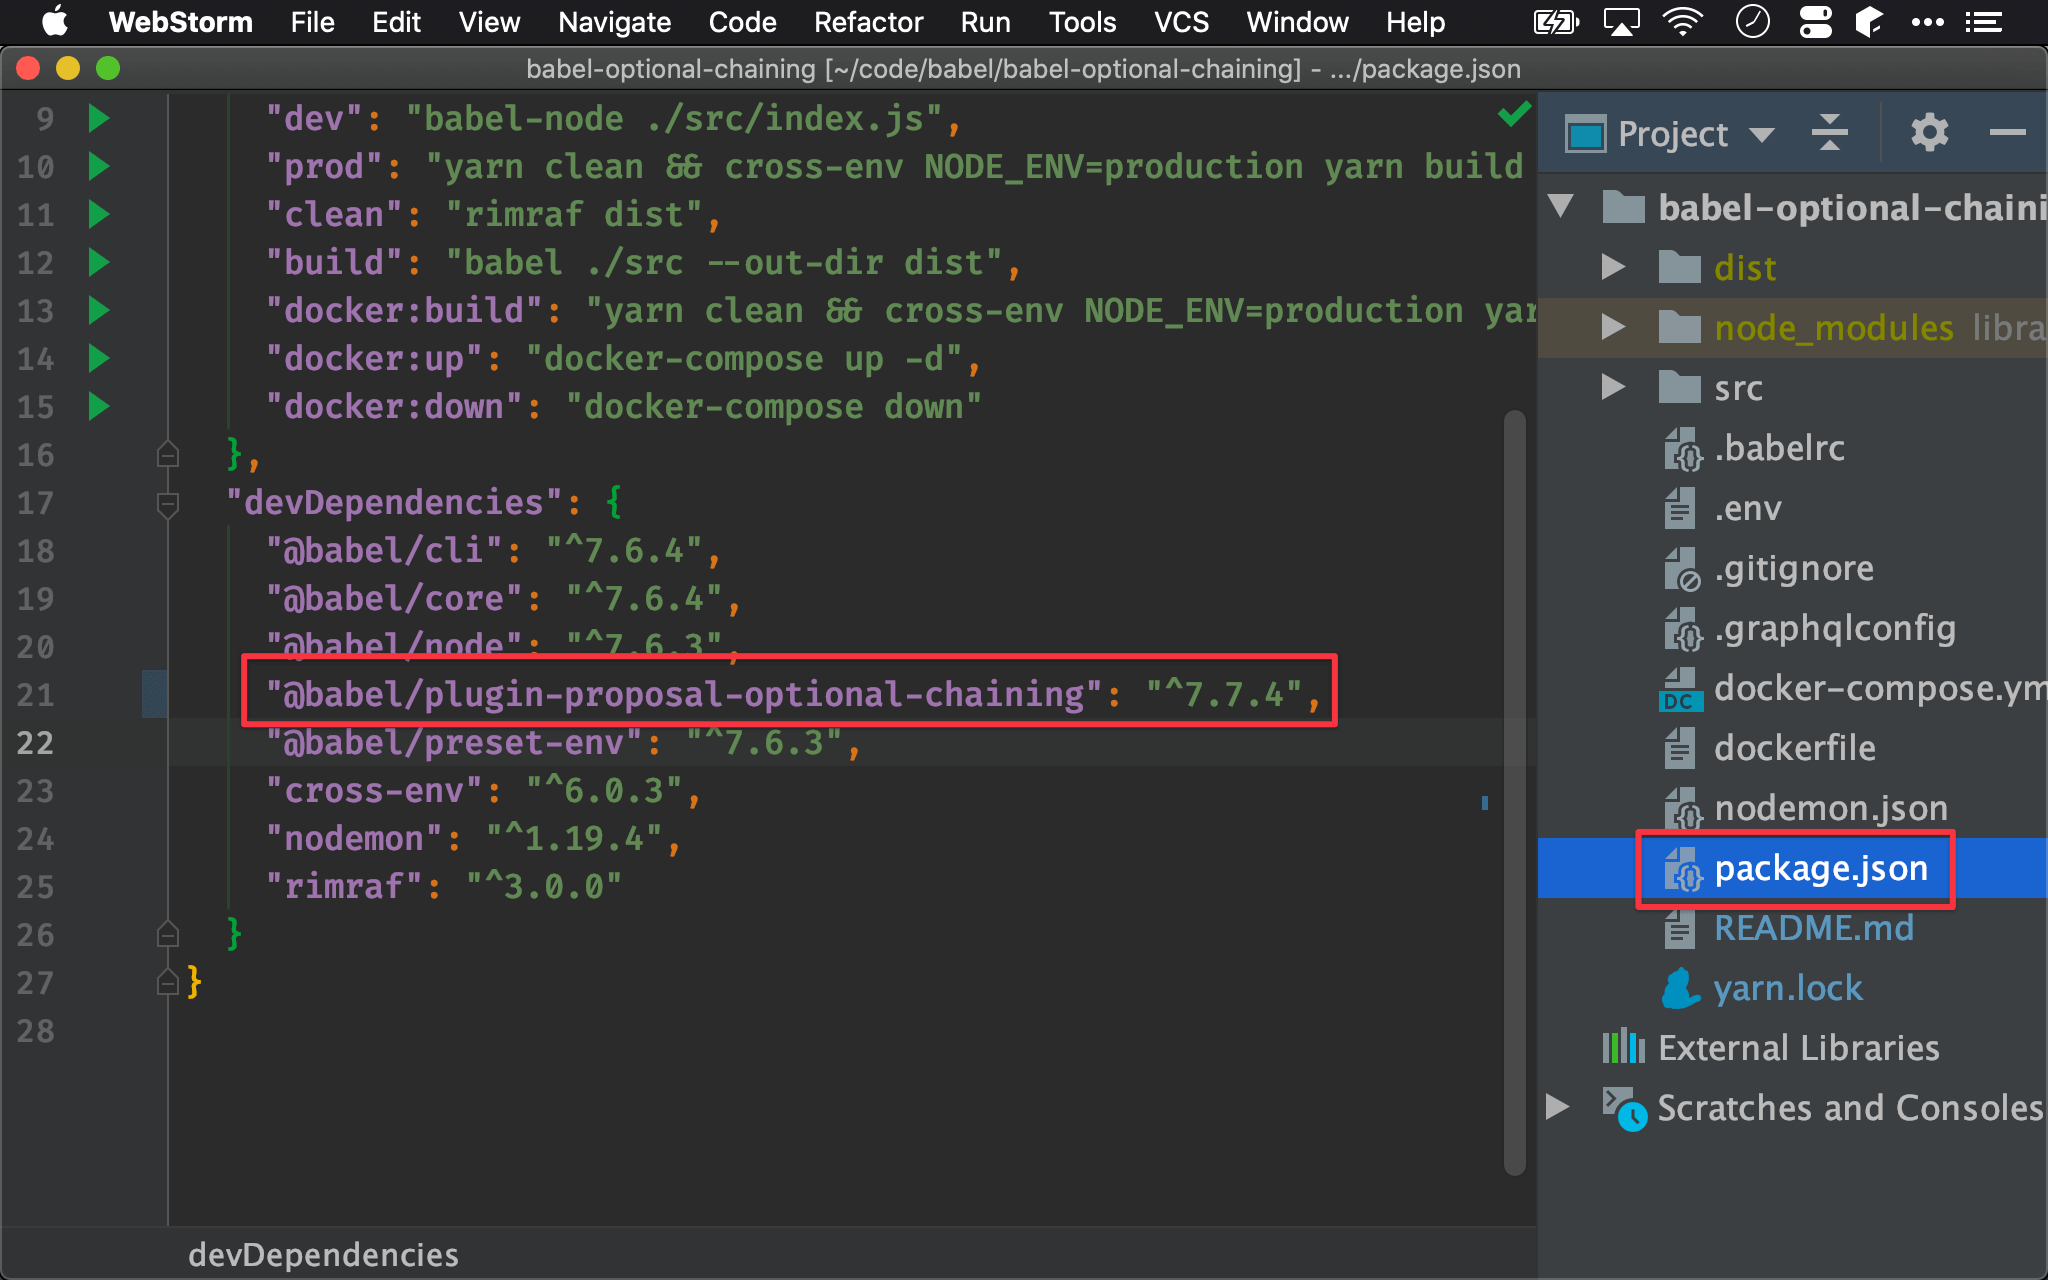Open Notification Center list icon
Viewport: 2048px width, 1280px height.
[x=1983, y=22]
